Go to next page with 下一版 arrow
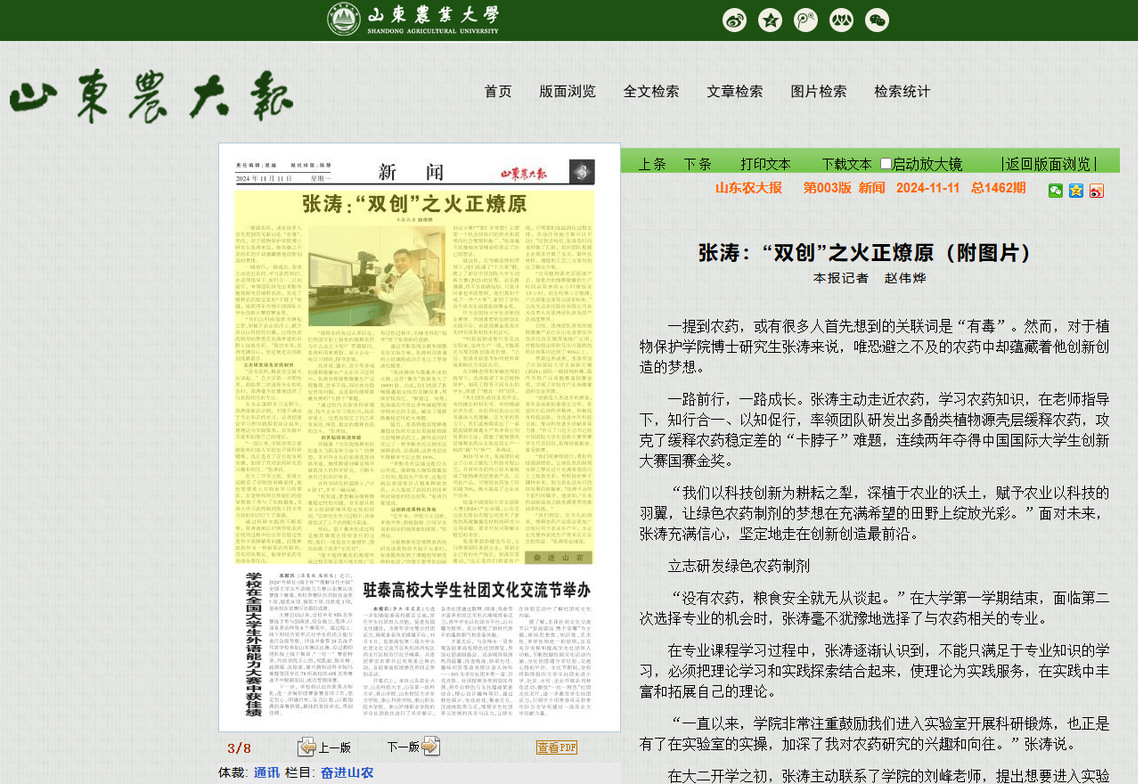The height and width of the screenshot is (784, 1138). pos(413,747)
